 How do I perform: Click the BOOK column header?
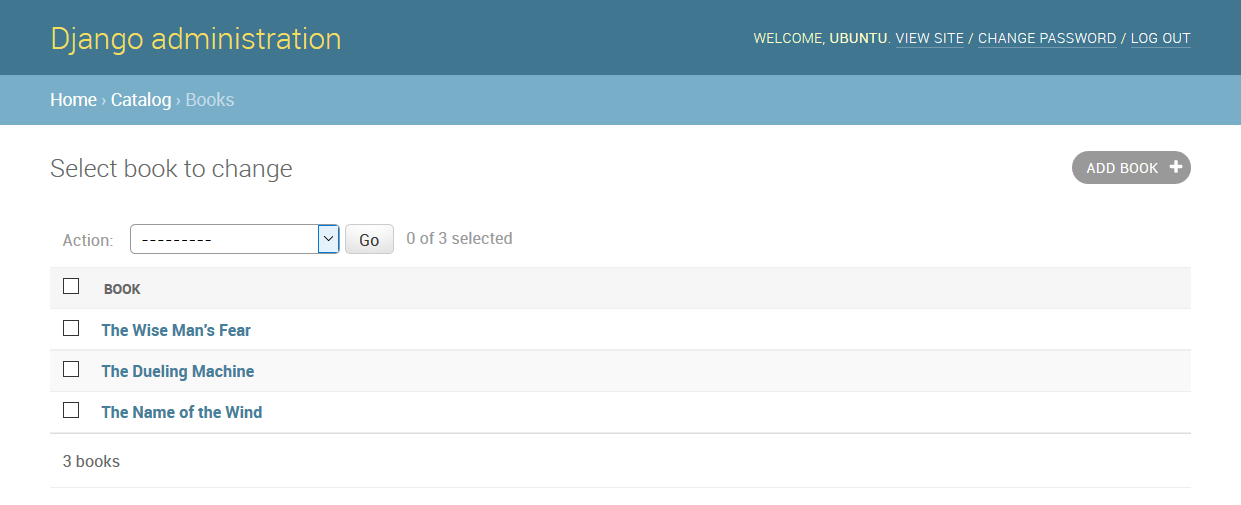click(122, 289)
